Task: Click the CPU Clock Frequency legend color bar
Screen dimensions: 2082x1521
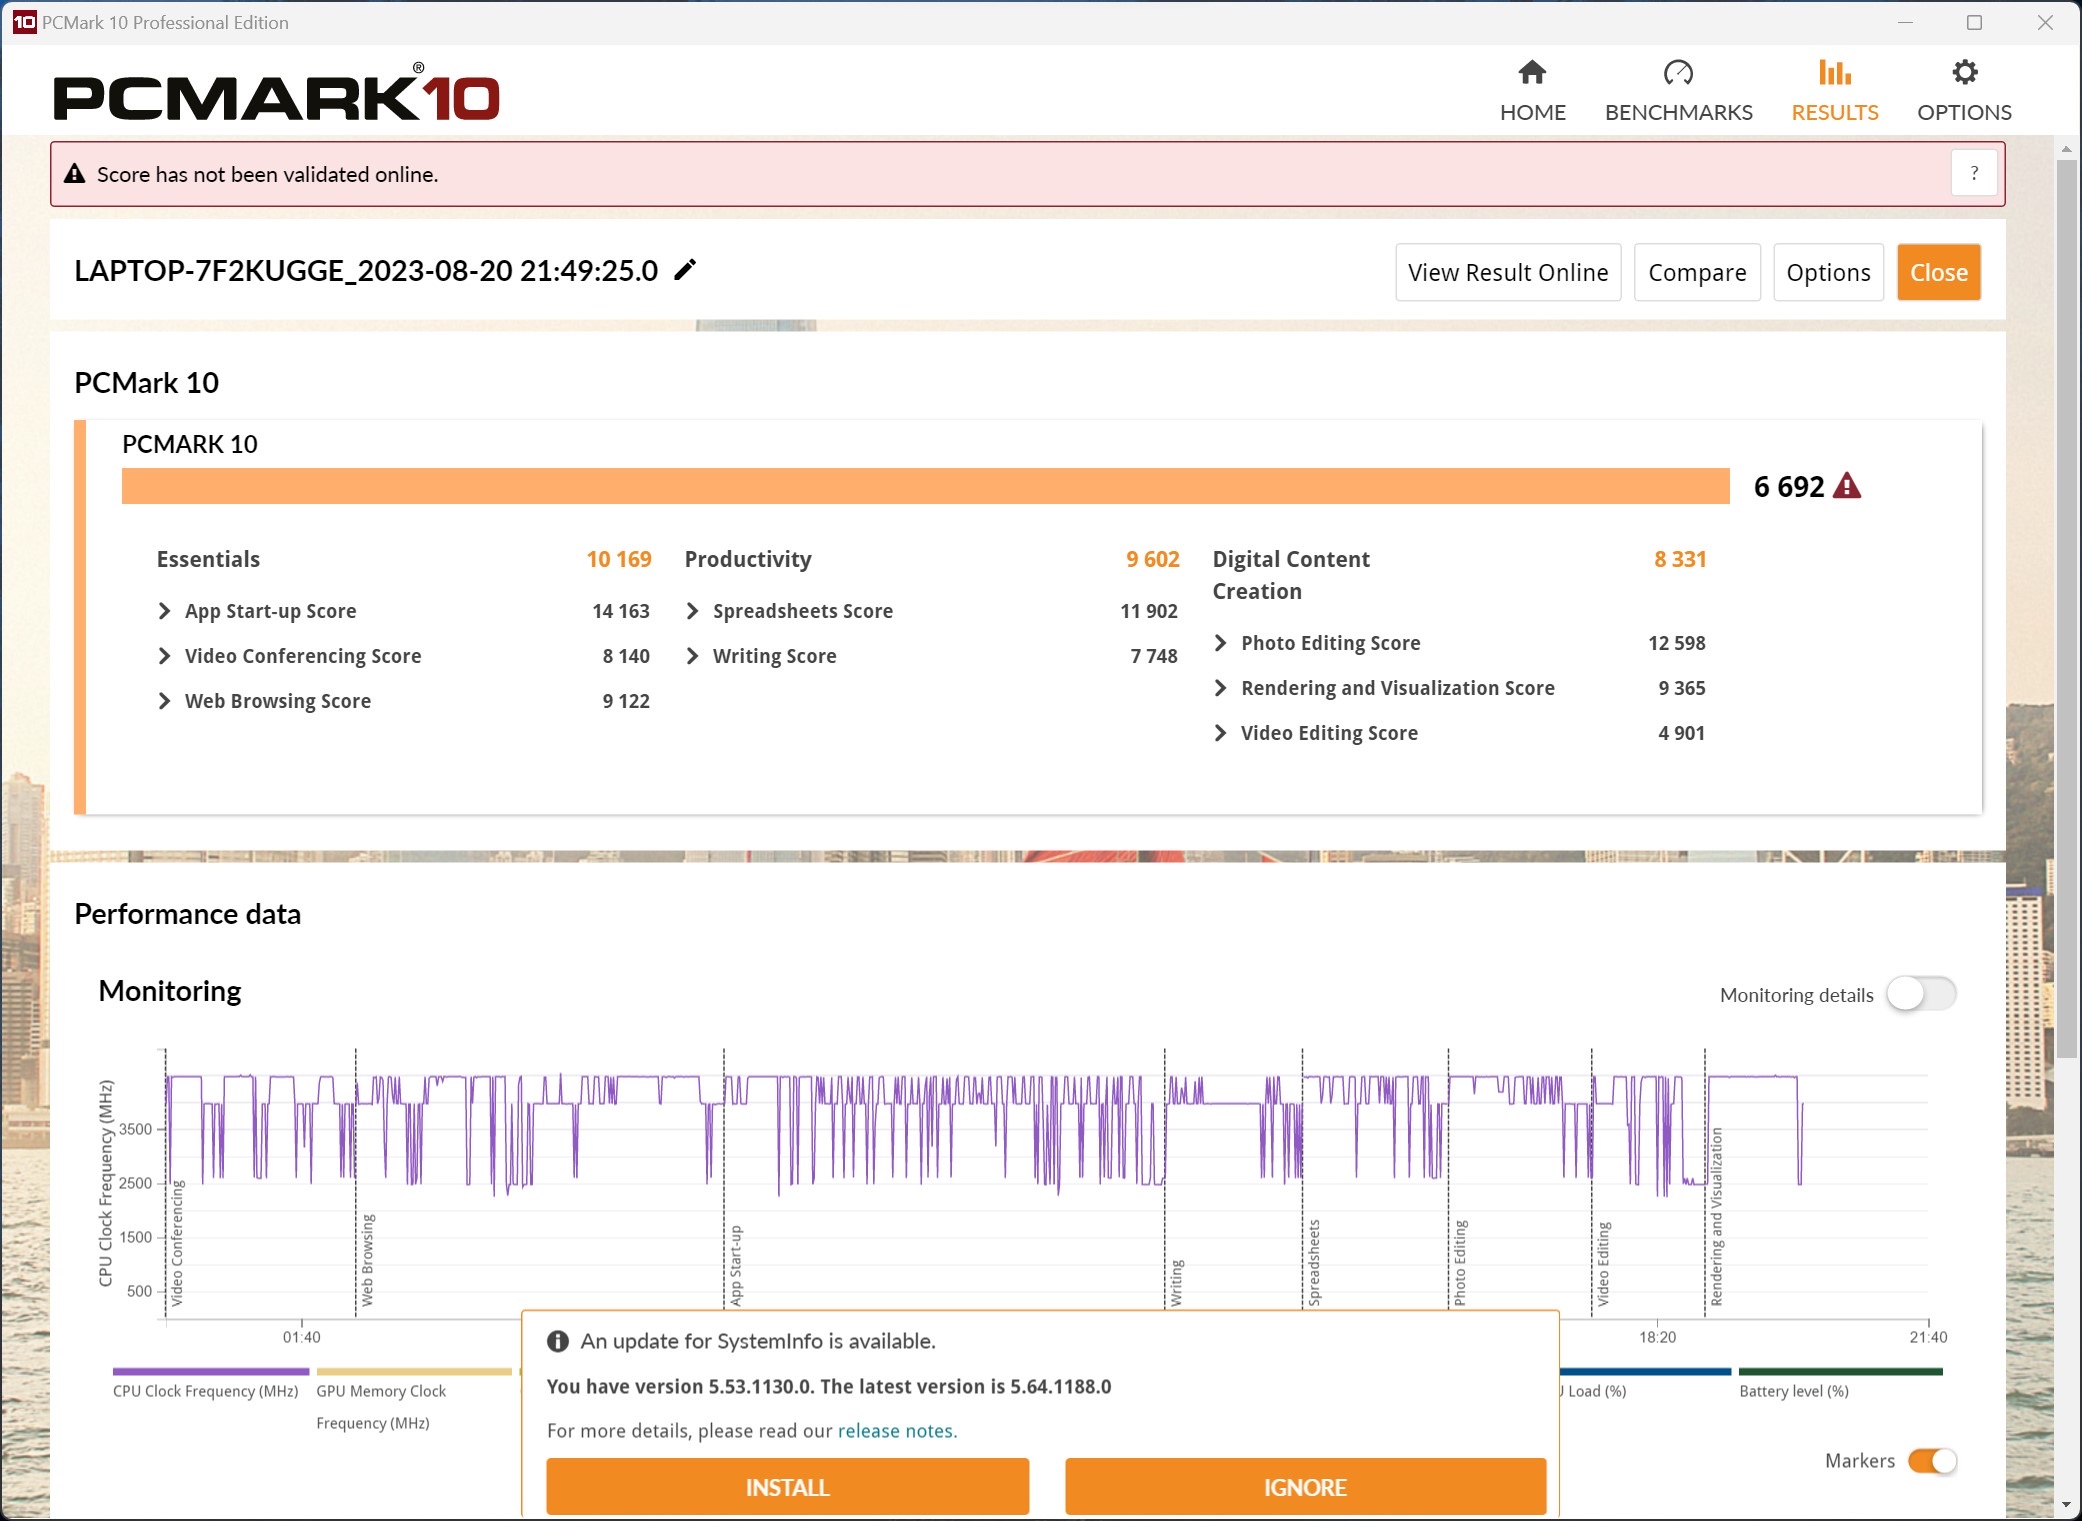Action: point(211,1371)
